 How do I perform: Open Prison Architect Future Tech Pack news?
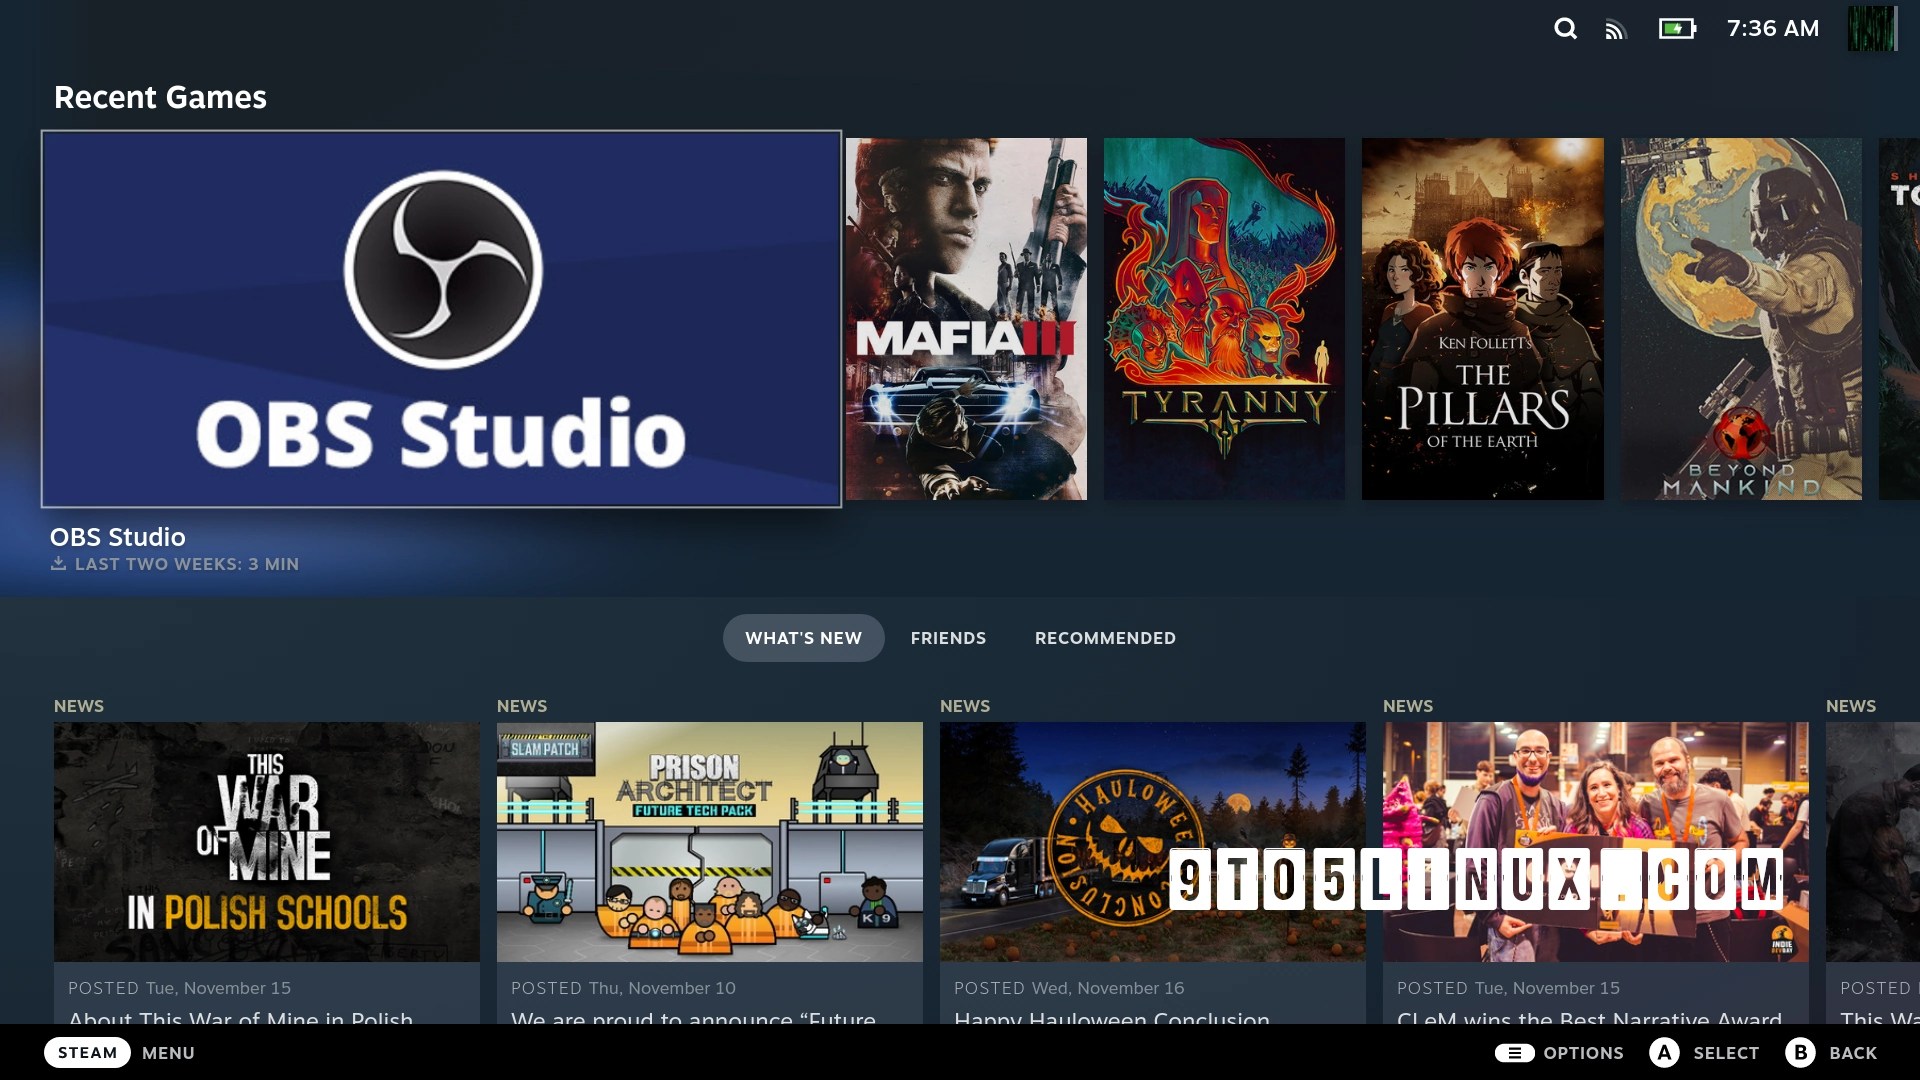[x=709, y=842]
